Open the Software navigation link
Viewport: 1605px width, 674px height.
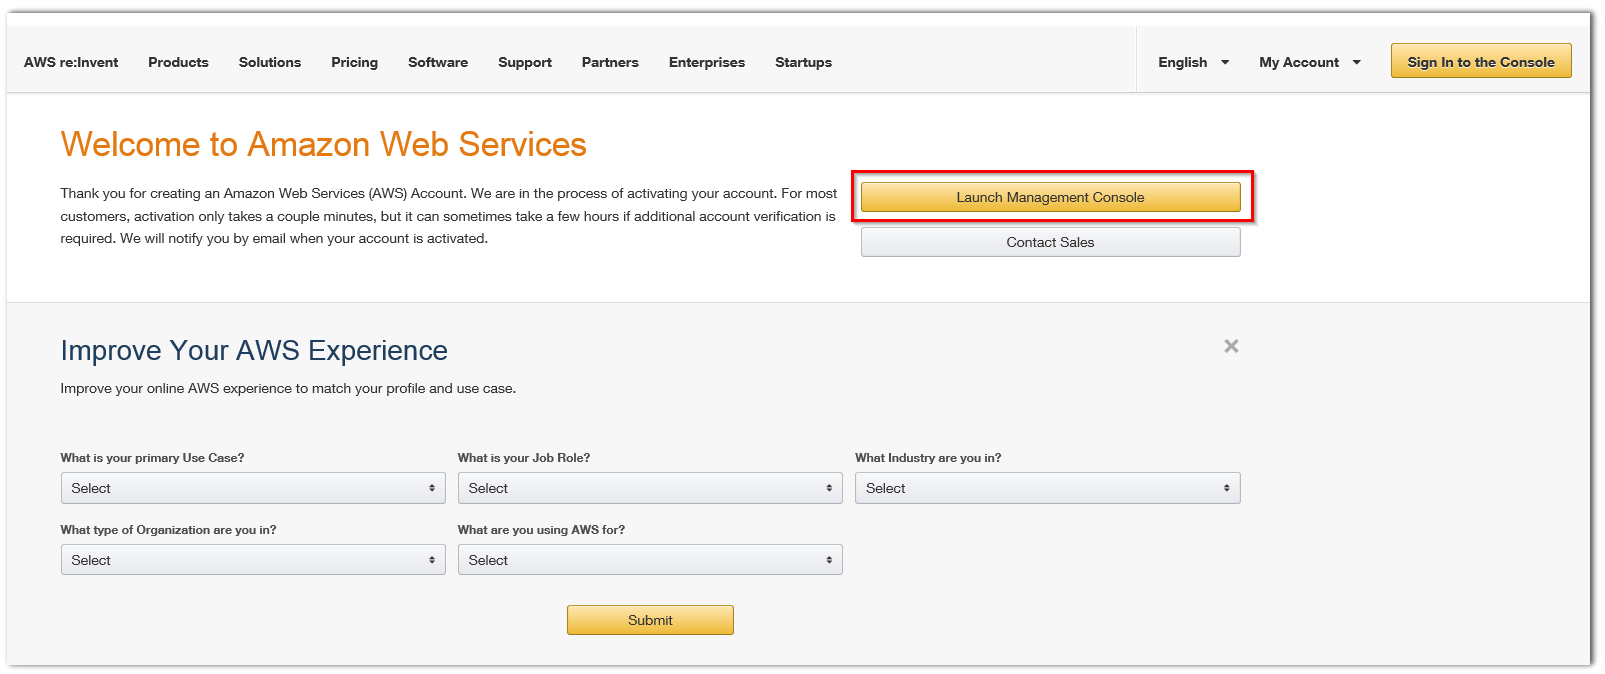(x=438, y=62)
